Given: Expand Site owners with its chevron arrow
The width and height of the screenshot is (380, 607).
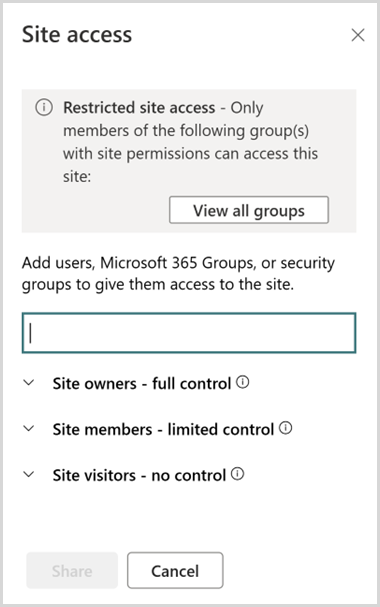Looking at the screenshot, I should [x=29, y=383].
